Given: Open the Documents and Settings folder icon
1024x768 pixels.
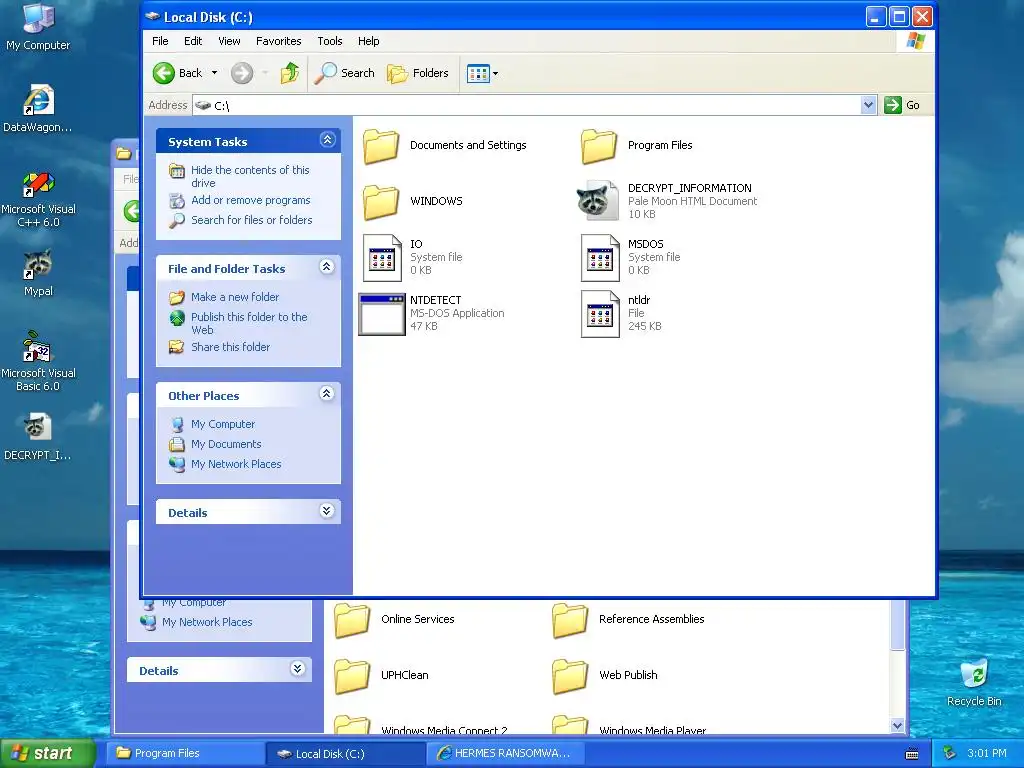Looking at the screenshot, I should coord(381,146).
